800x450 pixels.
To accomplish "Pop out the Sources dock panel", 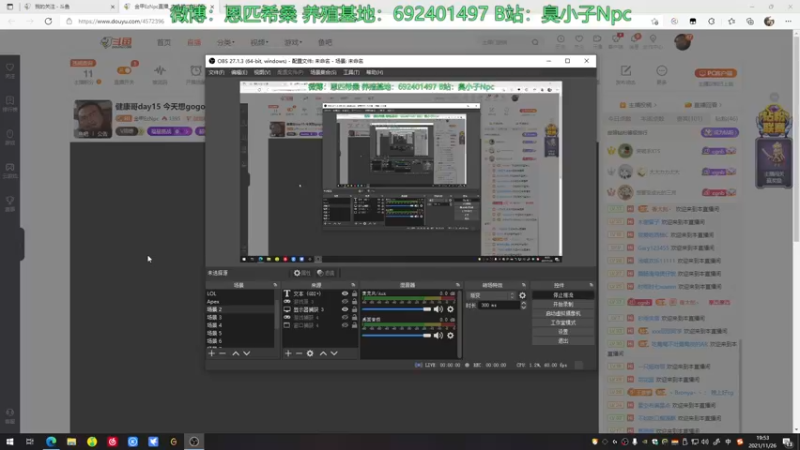I will (353, 285).
